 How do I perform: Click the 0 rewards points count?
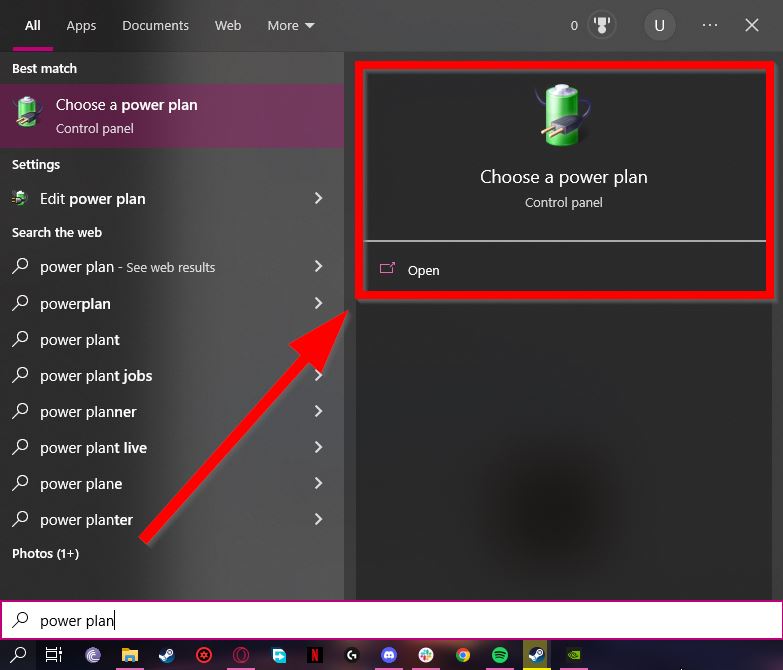[x=574, y=25]
